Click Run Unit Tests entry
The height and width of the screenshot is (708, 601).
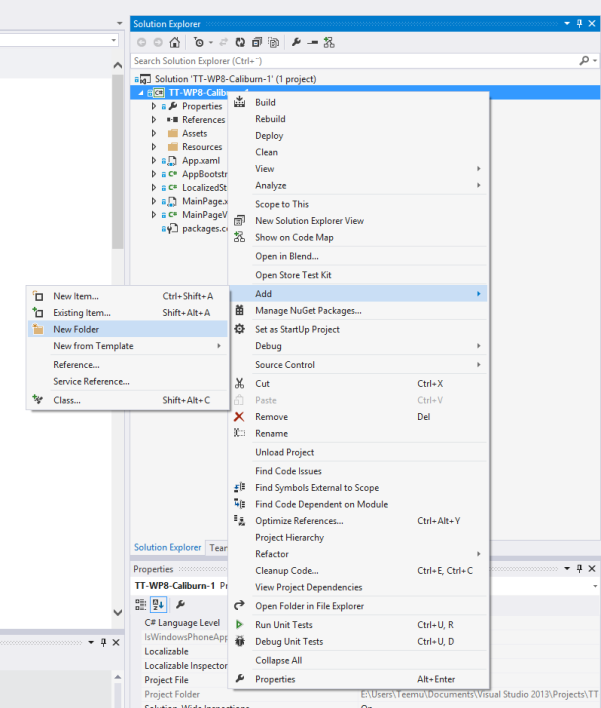point(360,625)
